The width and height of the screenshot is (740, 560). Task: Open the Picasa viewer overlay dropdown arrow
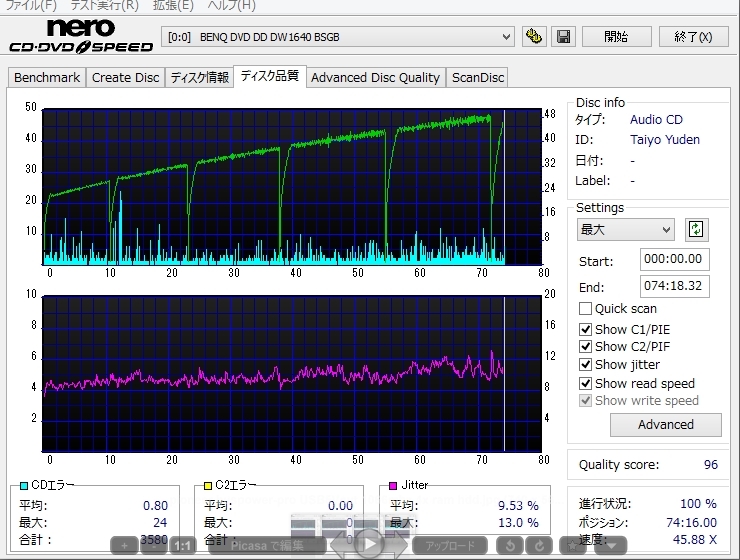point(611,546)
